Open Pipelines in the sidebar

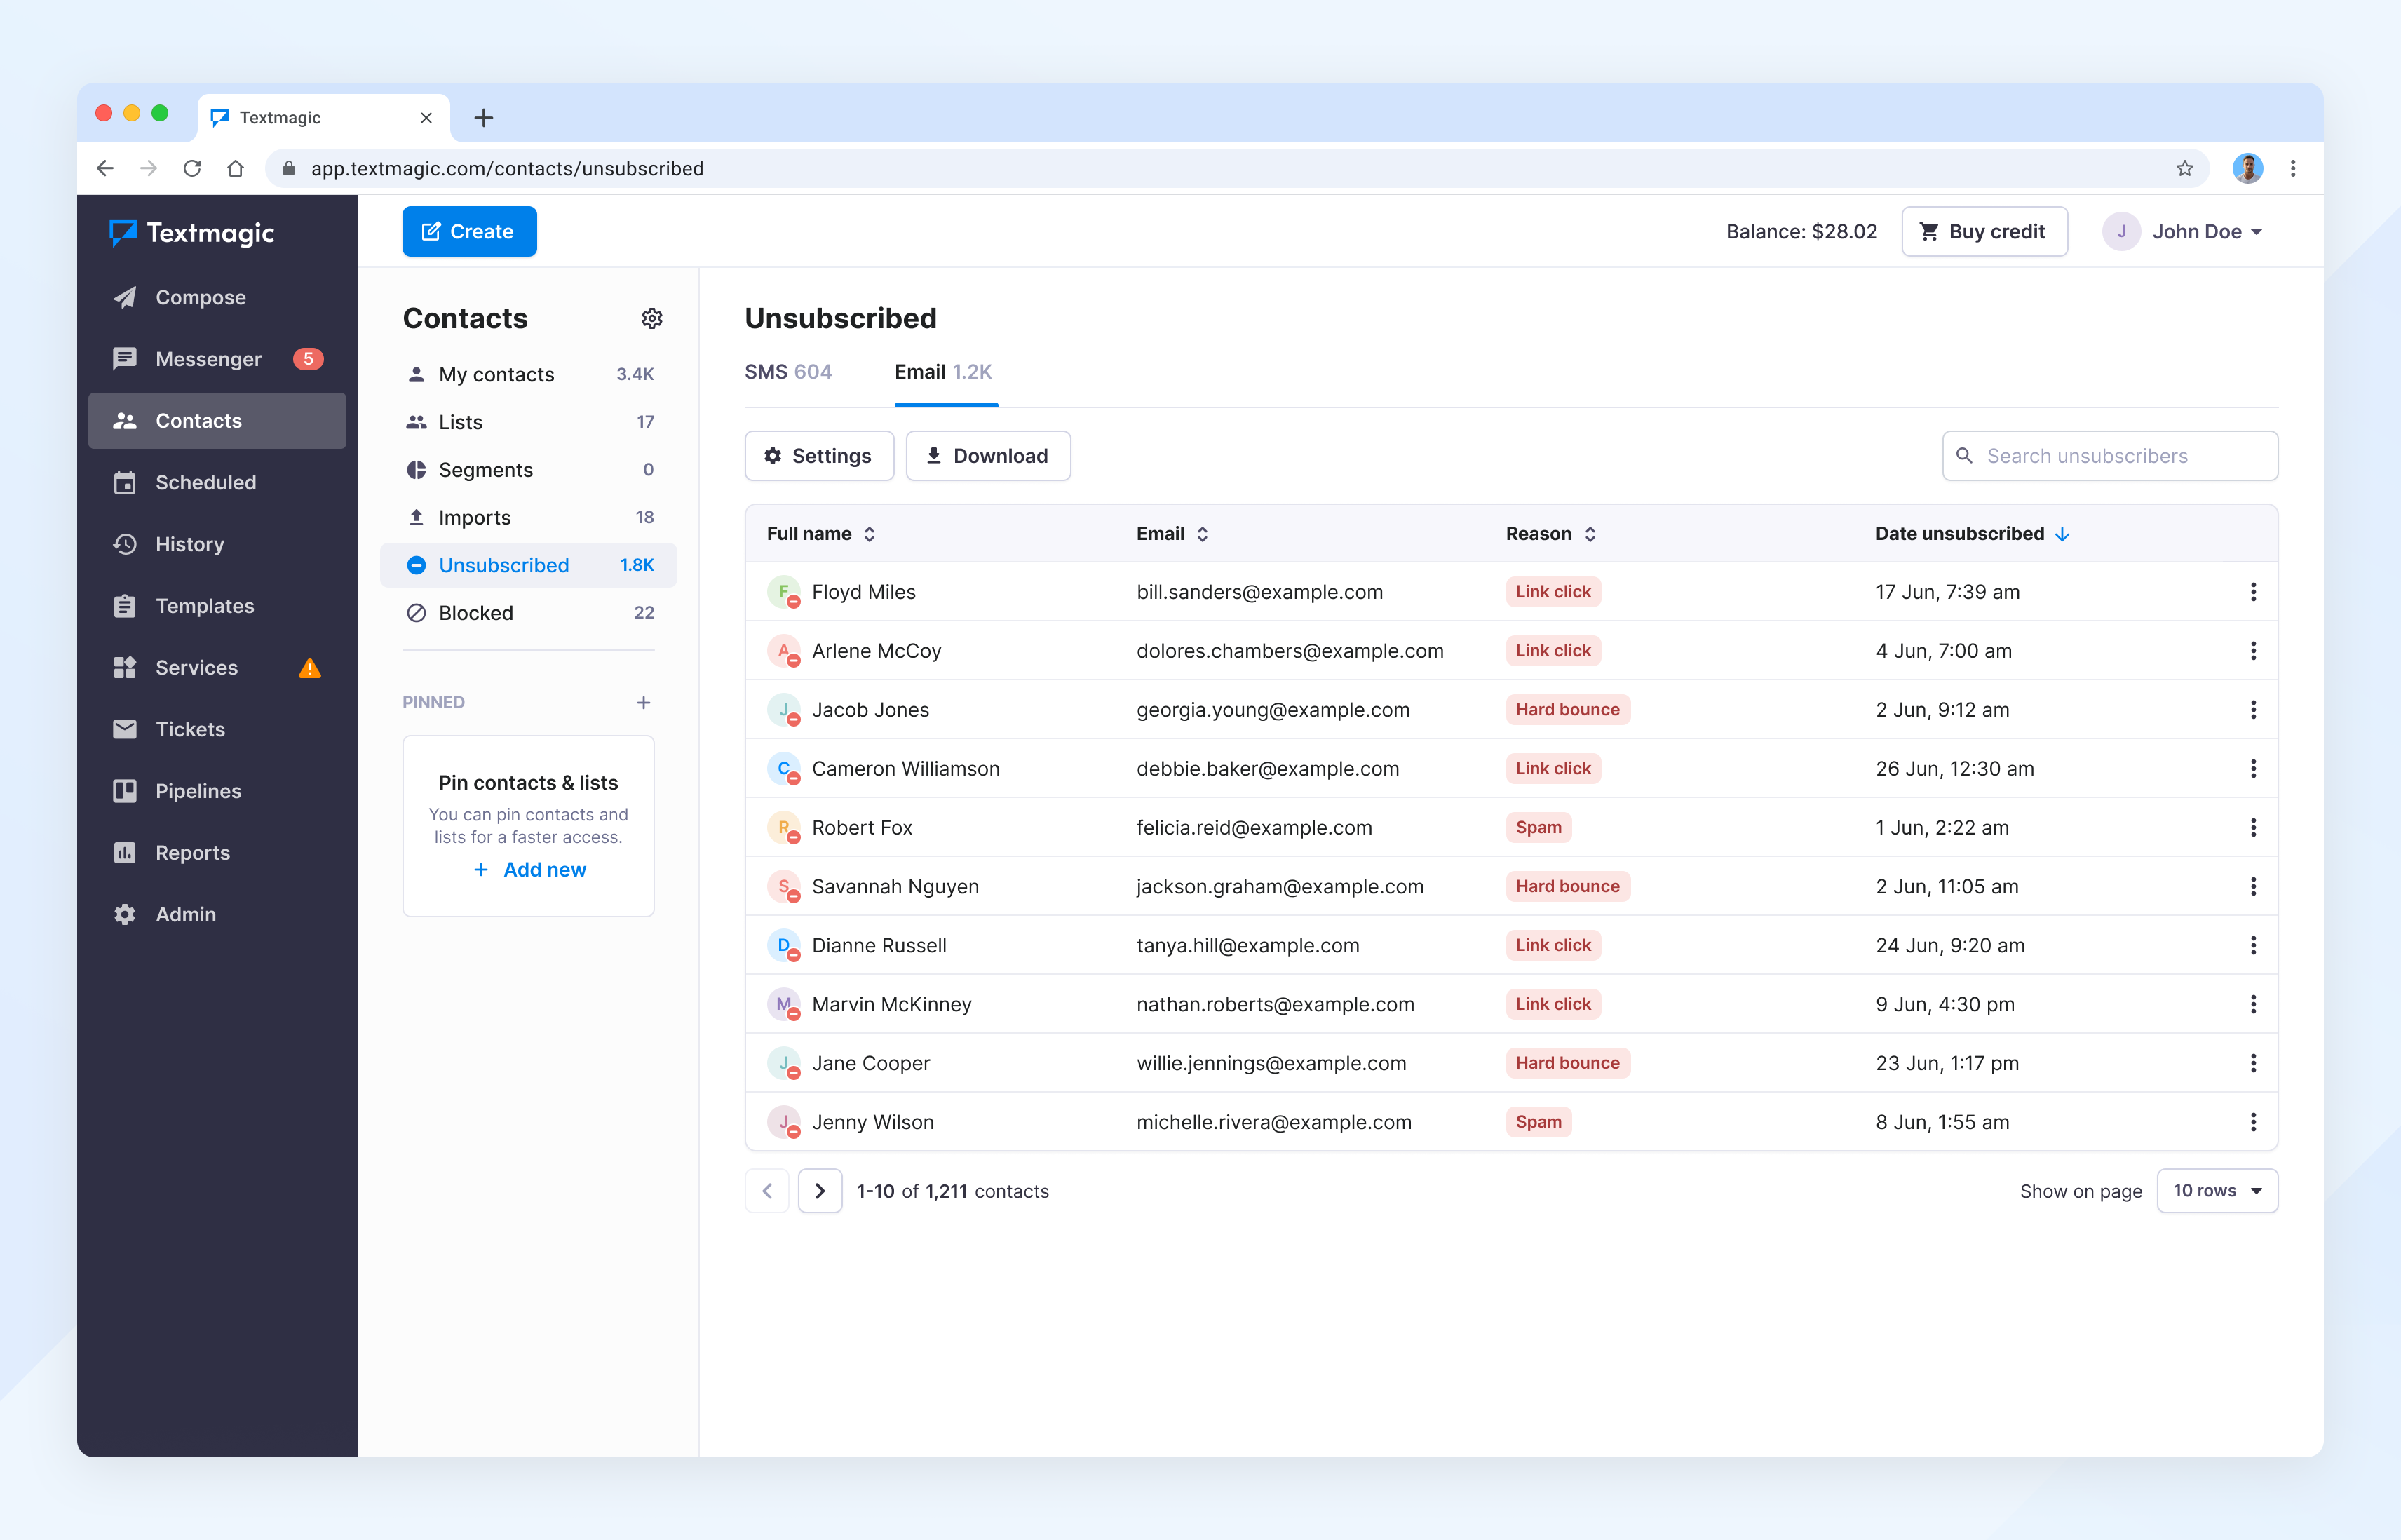(x=217, y=791)
